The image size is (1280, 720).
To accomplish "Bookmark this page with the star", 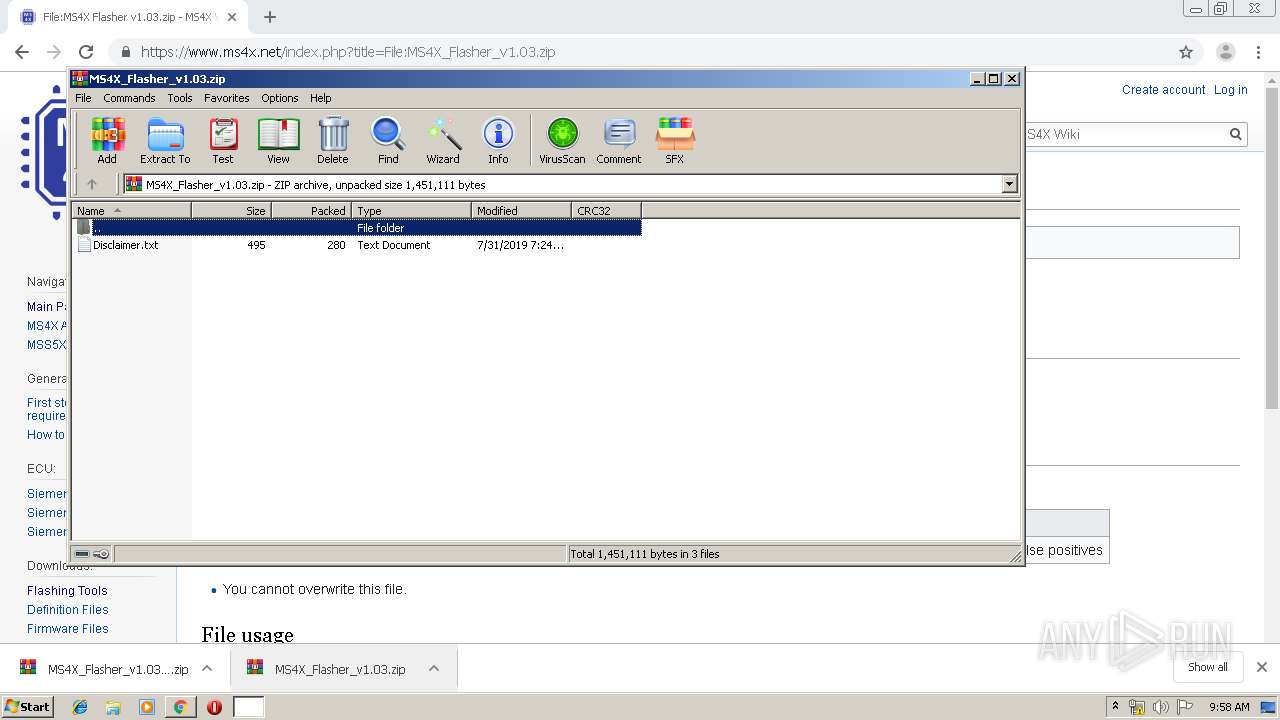I will point(1186,52).
